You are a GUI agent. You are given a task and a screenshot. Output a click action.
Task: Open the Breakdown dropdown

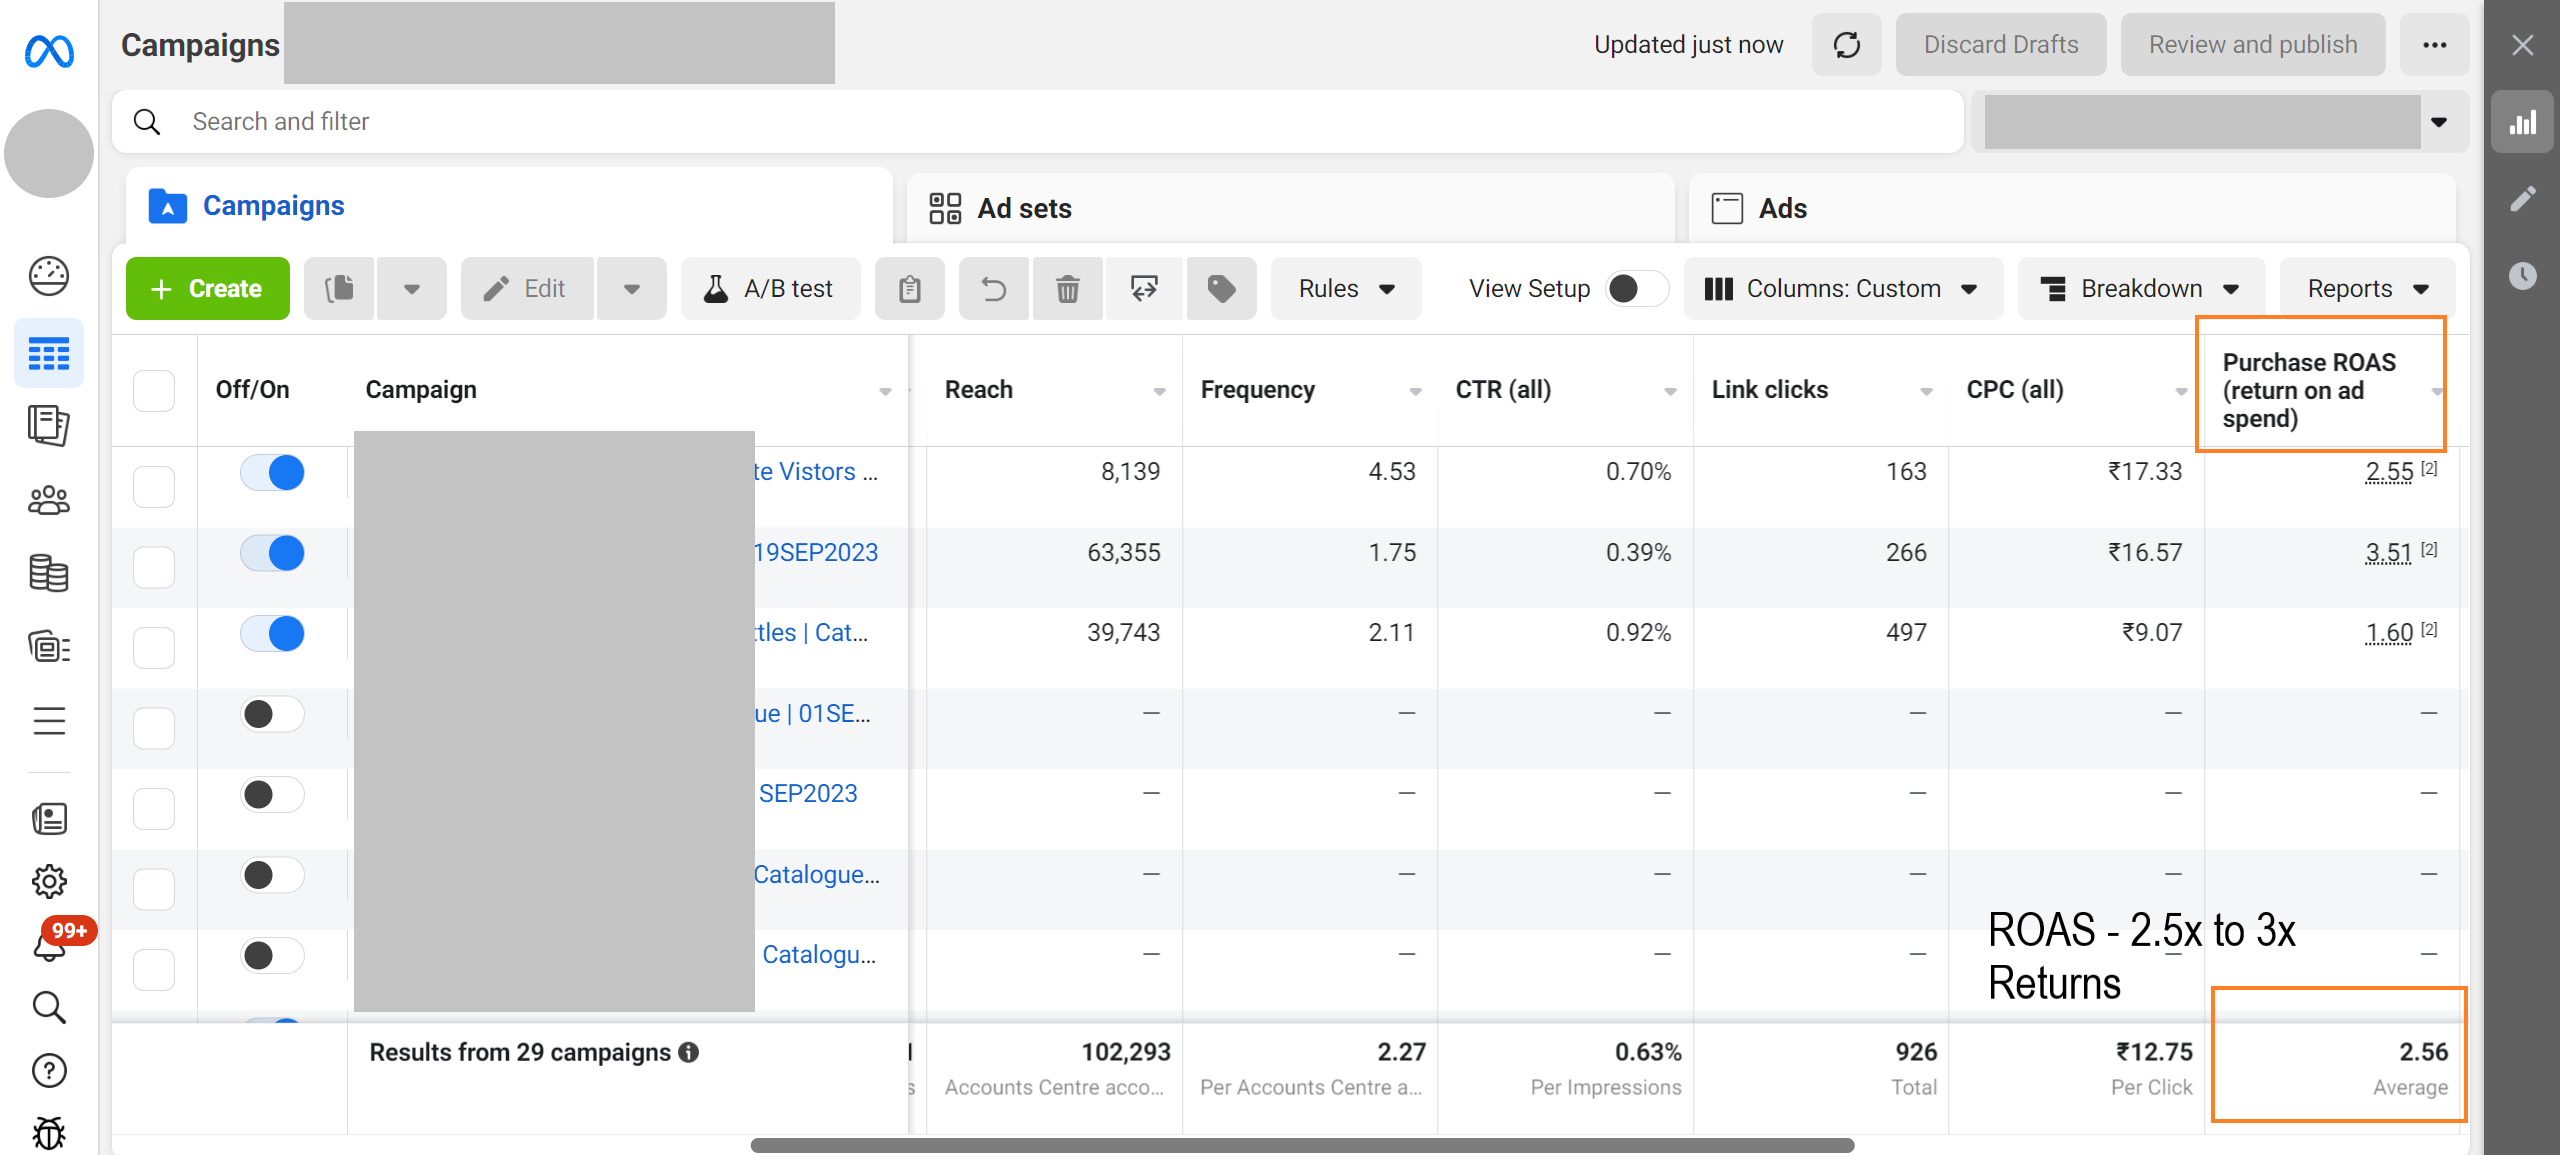coord(2139,289)
